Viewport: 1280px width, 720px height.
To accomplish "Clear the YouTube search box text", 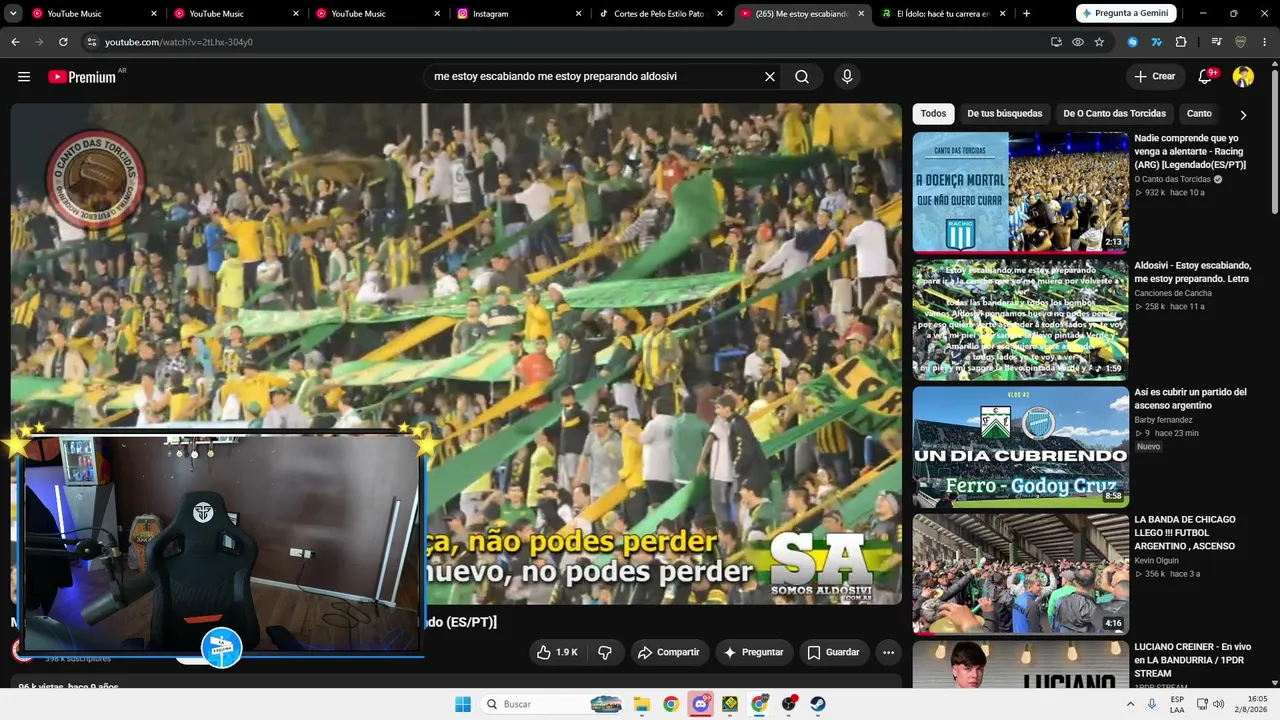I will pyautogui.click(x=770, y=77).
